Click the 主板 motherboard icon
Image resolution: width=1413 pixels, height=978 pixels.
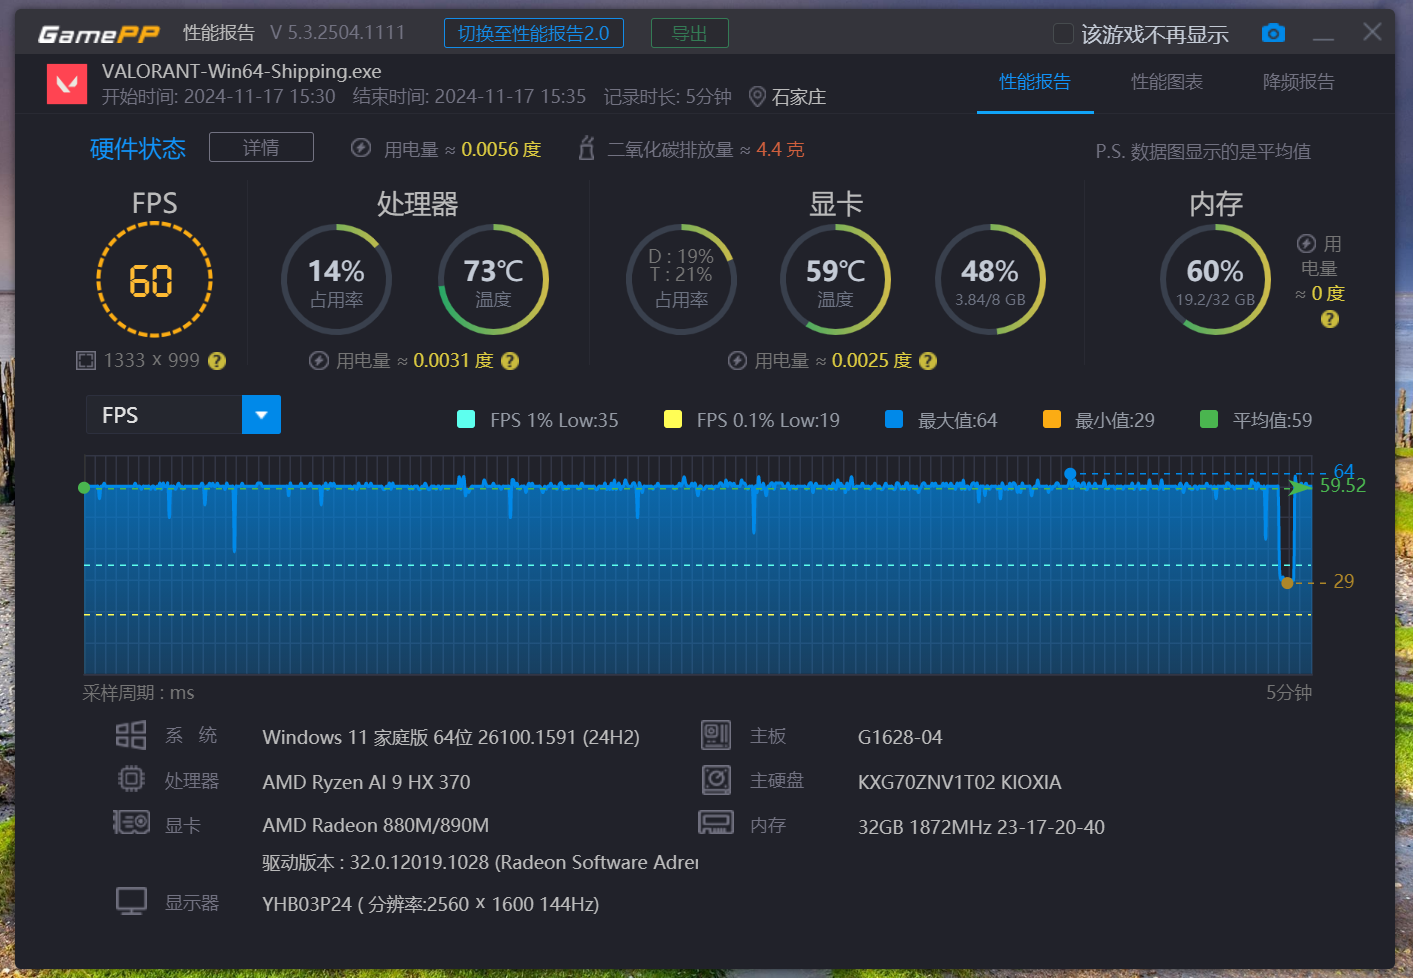[x=716, y=735]
